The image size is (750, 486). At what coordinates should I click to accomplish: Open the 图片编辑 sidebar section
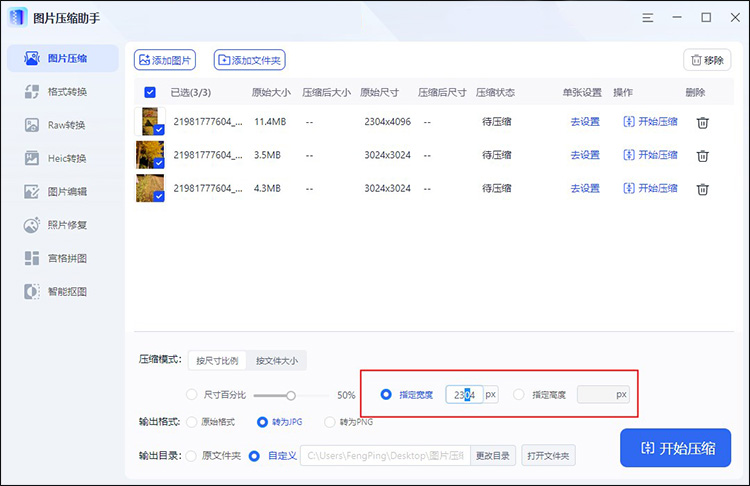(63, 191)
